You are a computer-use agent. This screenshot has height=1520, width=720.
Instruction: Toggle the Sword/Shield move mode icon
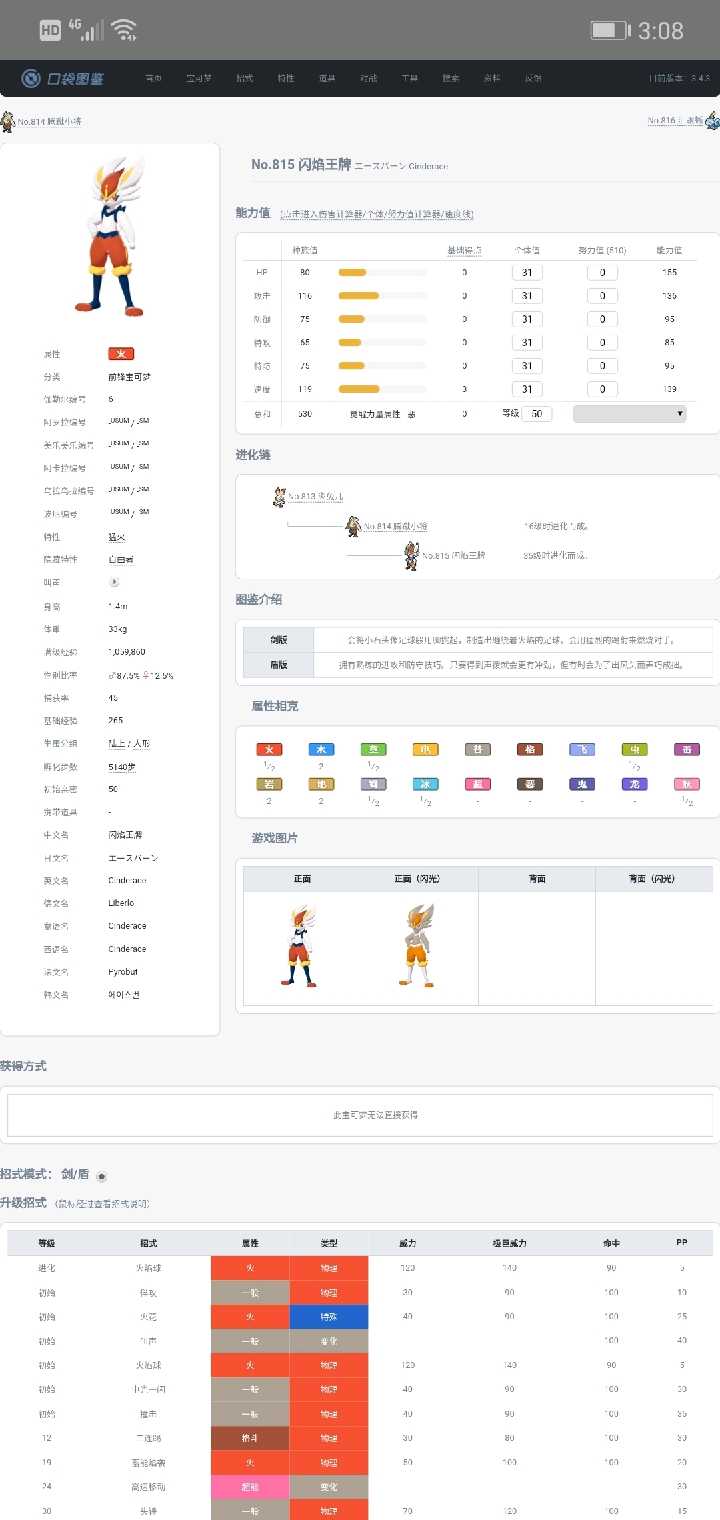click(101, 1176)
